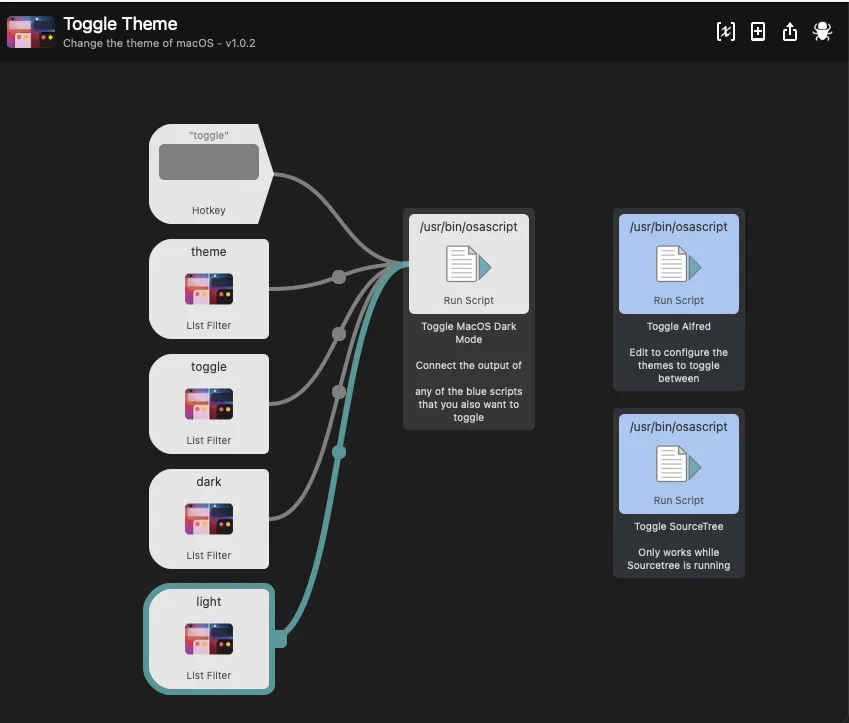Open the workflow variables [x] editor
This screenshot has width=849, height=723.
pos(726,31)
